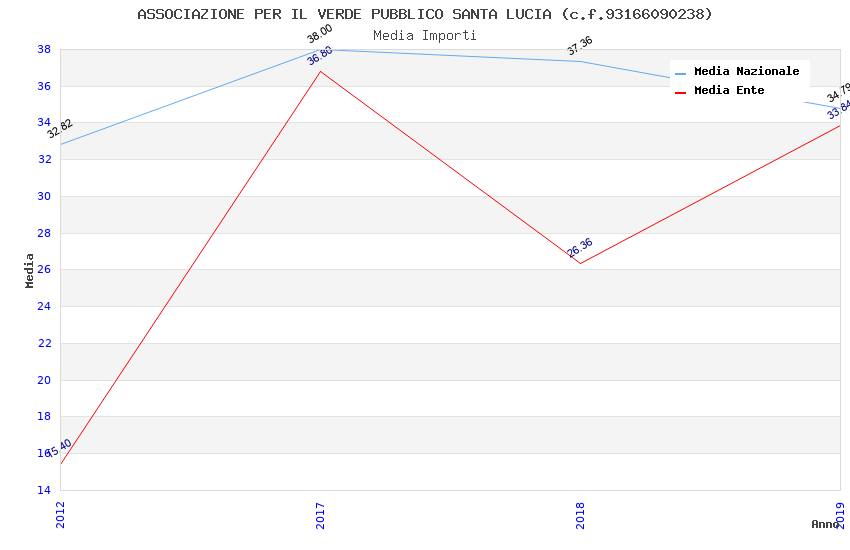850x550 pixels.
Task: Click the 34.79 data label
Action: (x=839, y=92)
